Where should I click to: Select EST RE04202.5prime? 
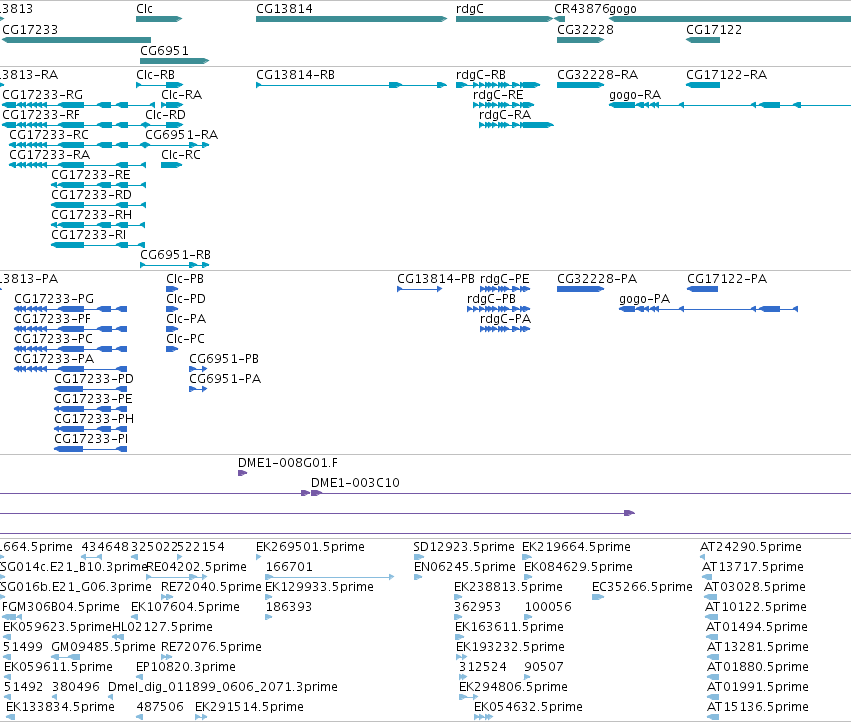click(x=176, y=577)
